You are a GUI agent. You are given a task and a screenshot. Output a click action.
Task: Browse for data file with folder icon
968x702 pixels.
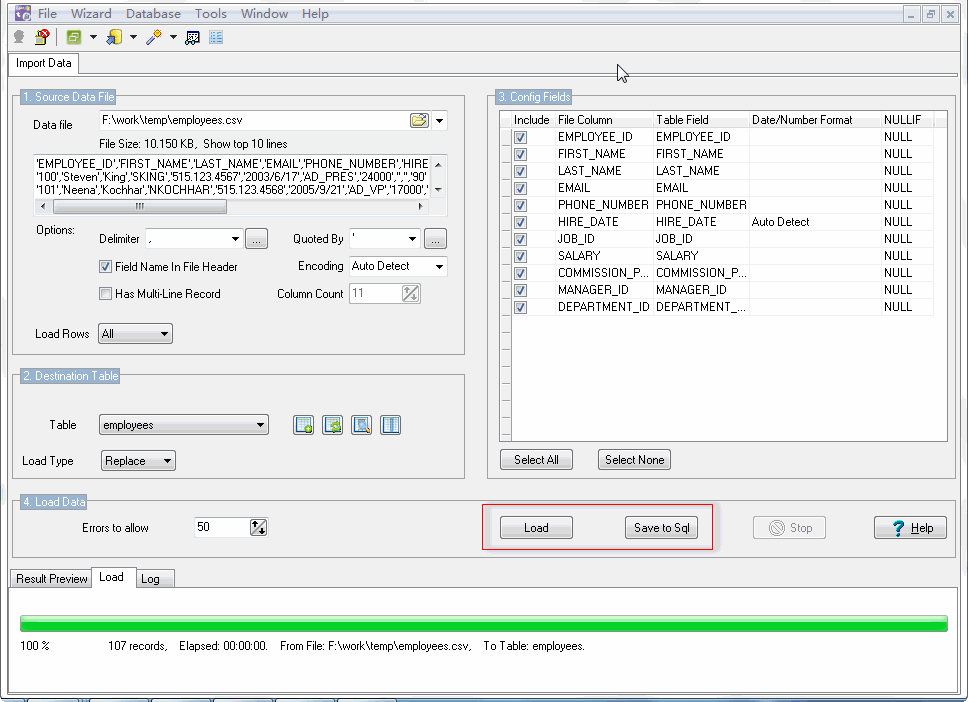(419, 120)
